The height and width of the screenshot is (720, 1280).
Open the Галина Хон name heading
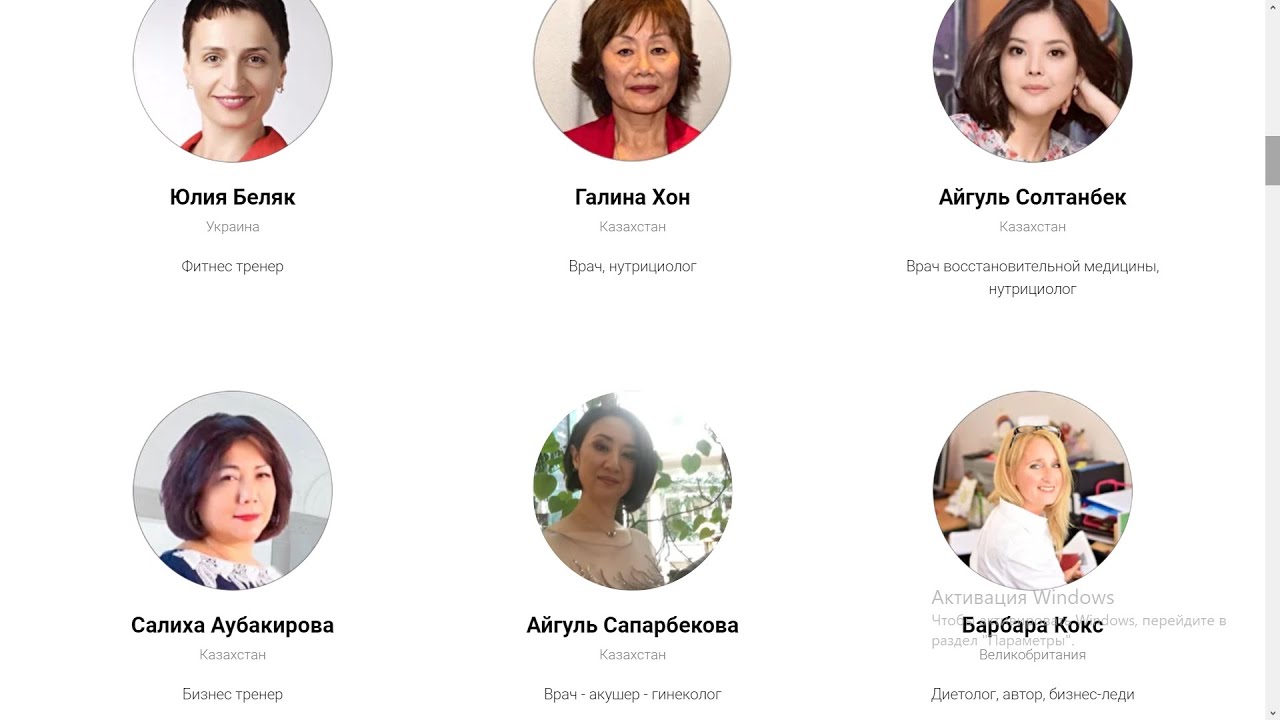tap(633, 197)
